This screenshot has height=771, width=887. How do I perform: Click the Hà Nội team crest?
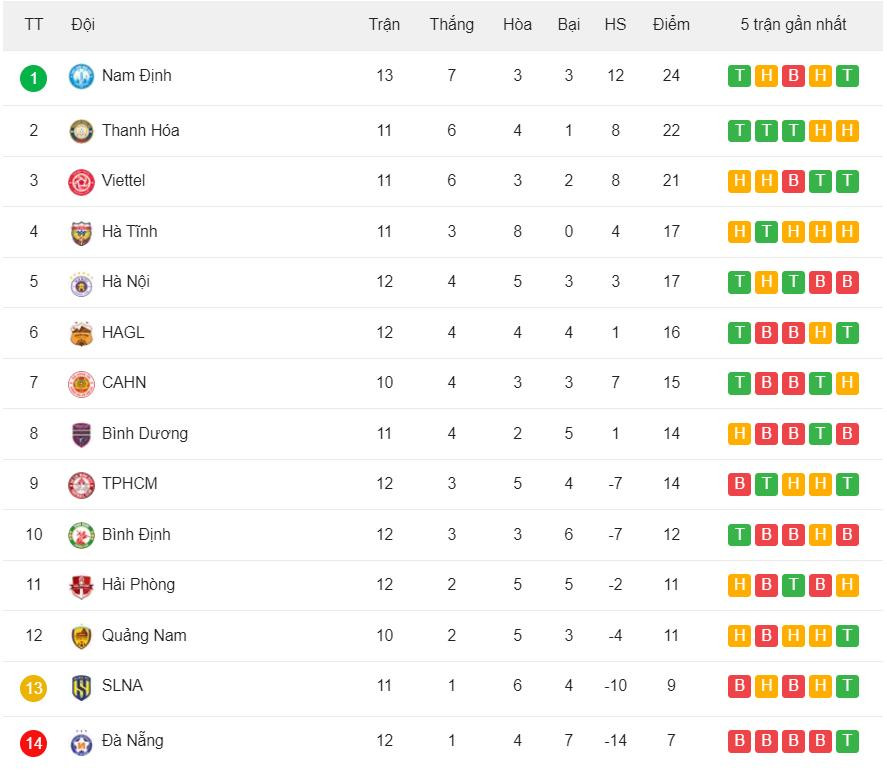tap(81, 283)
